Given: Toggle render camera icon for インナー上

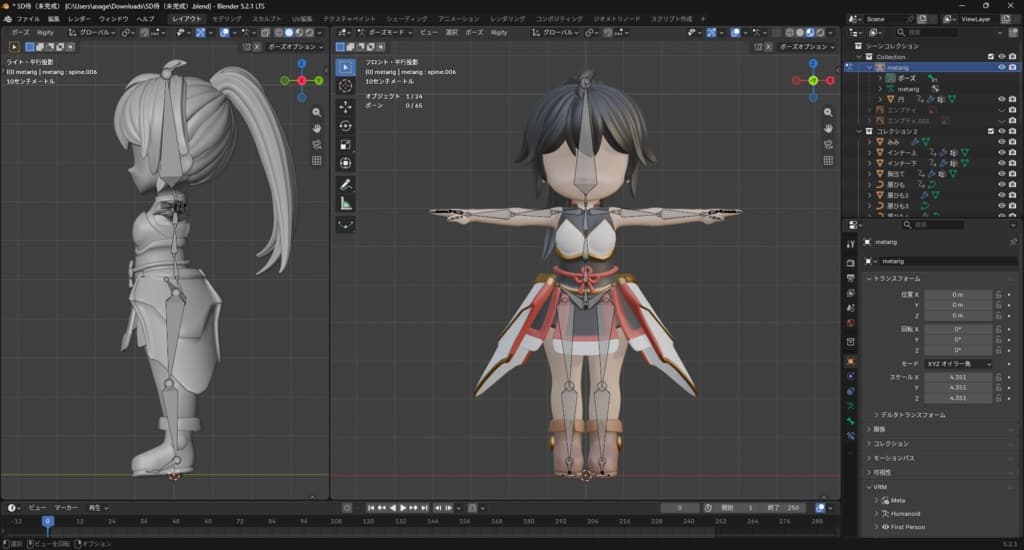Looking at the screenshot, I should [1012, 152].
